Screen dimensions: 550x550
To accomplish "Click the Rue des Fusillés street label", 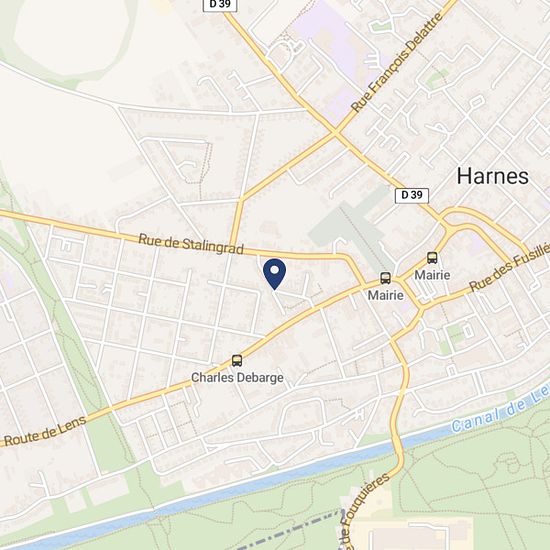I will tap(509, 267).
